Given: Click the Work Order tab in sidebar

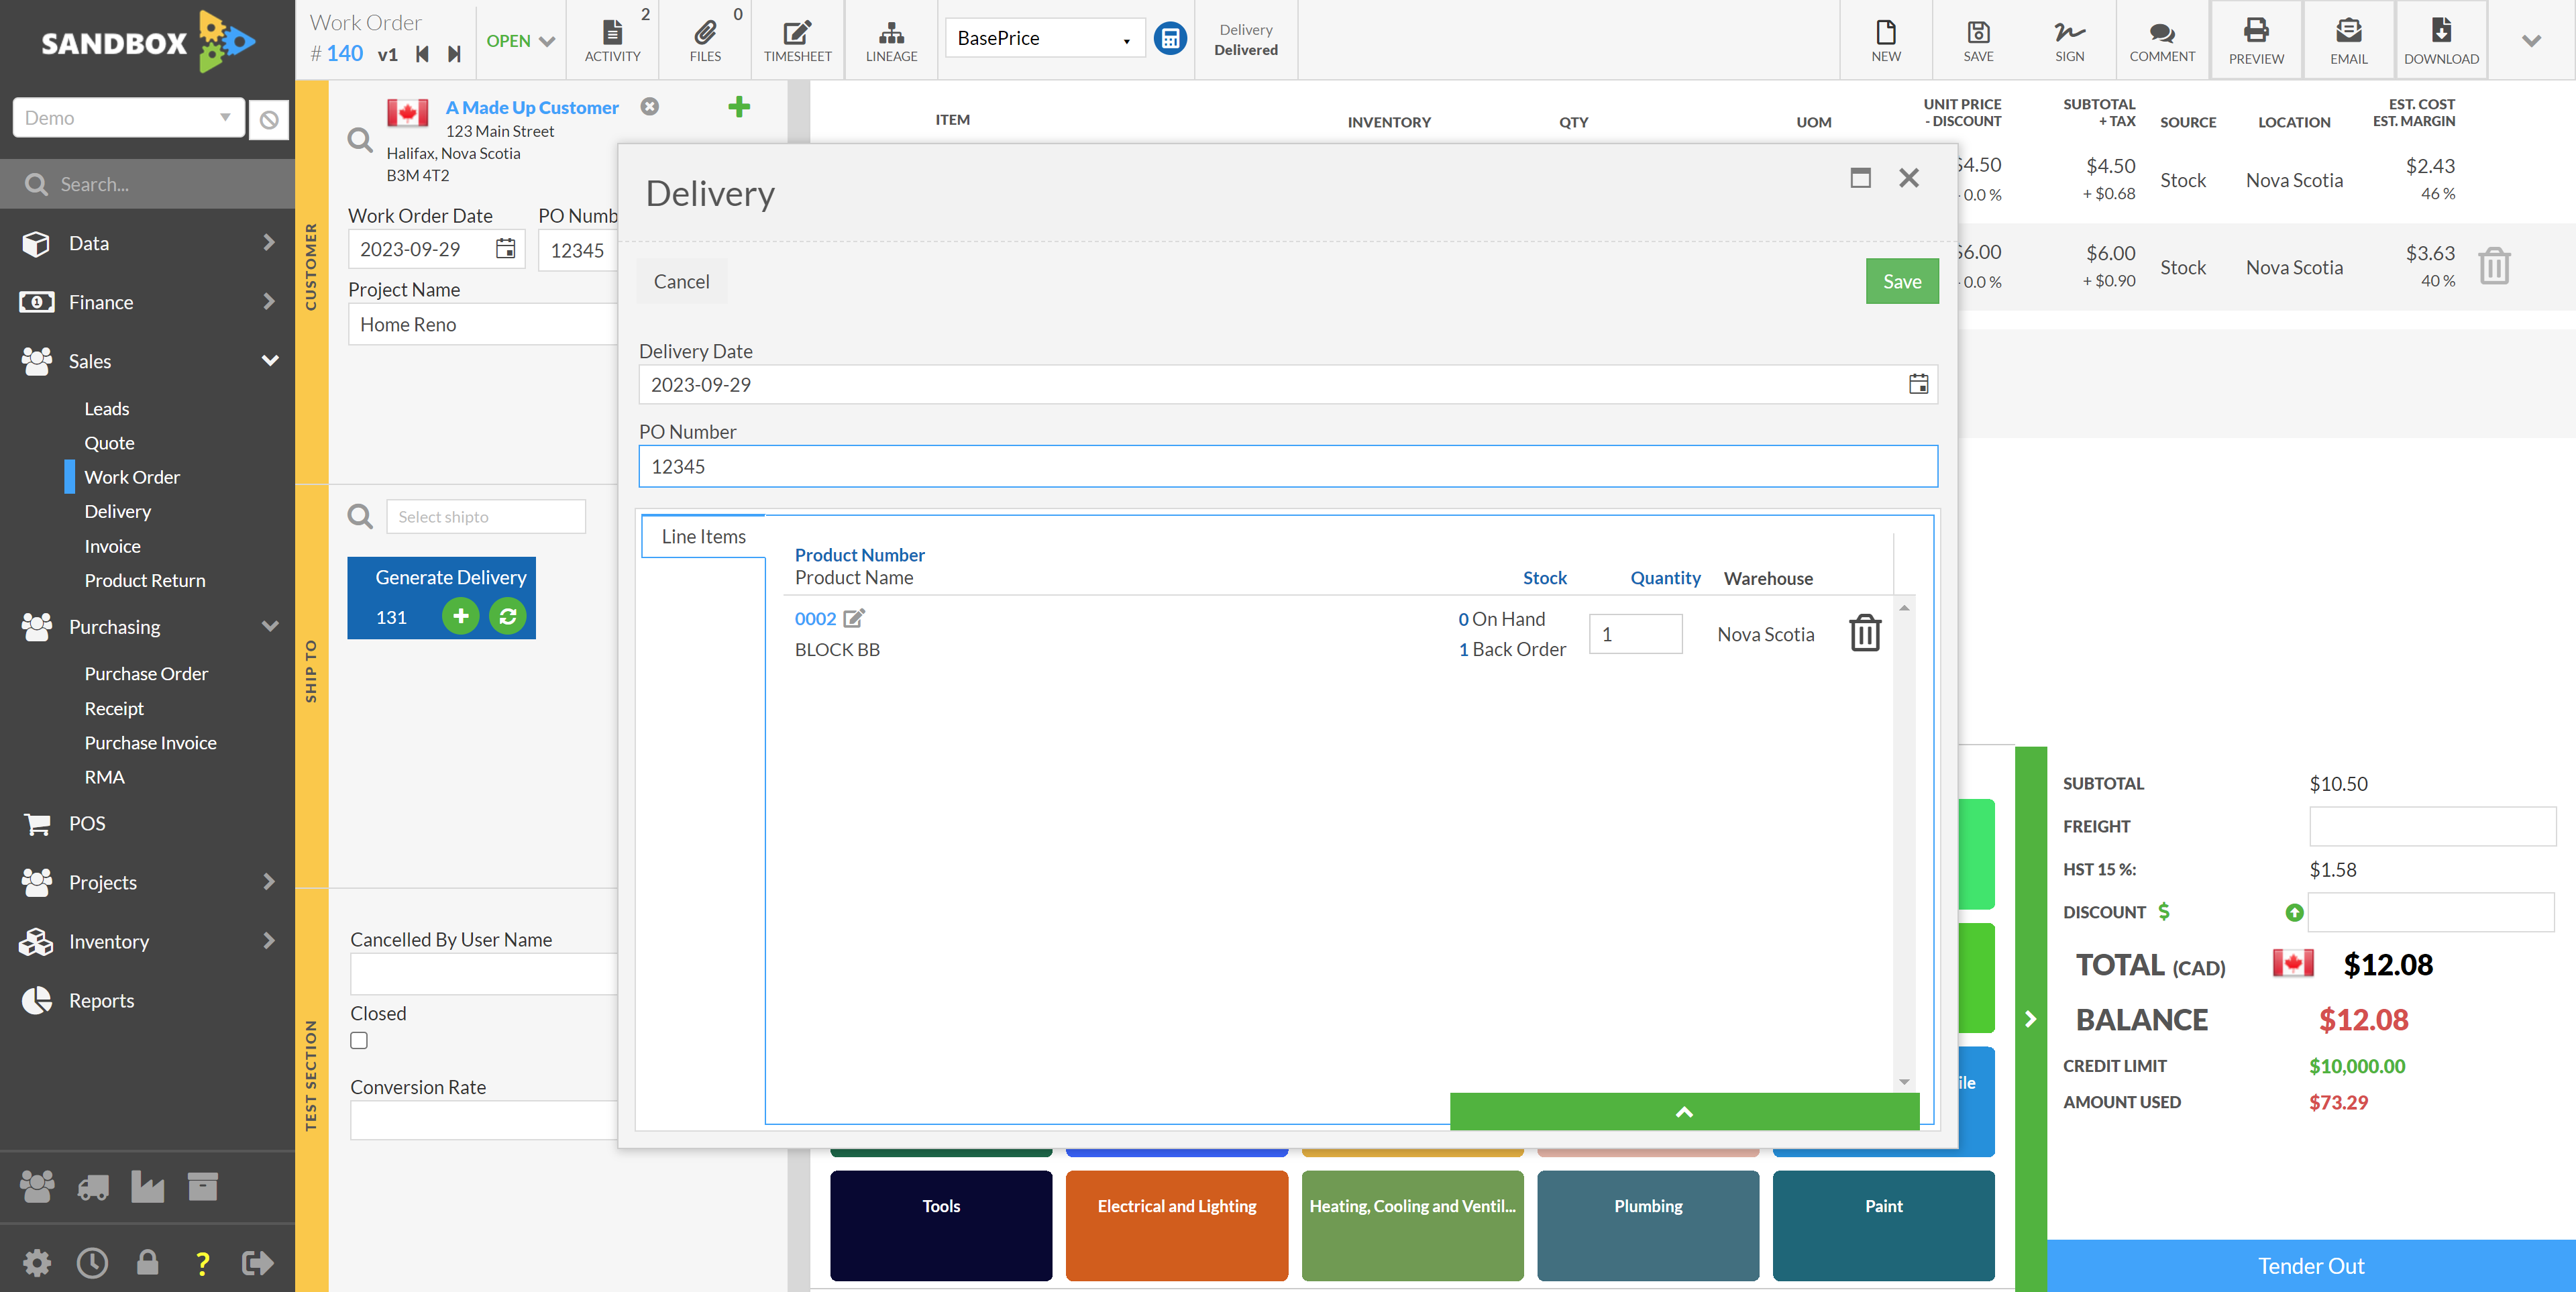Looking at the screenshot, I should point(131,476).
